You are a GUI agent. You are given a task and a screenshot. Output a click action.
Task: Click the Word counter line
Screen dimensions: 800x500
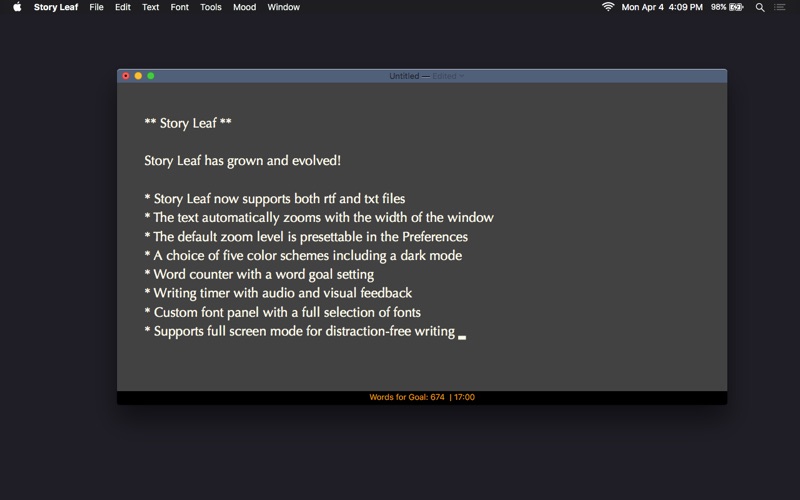259,274
